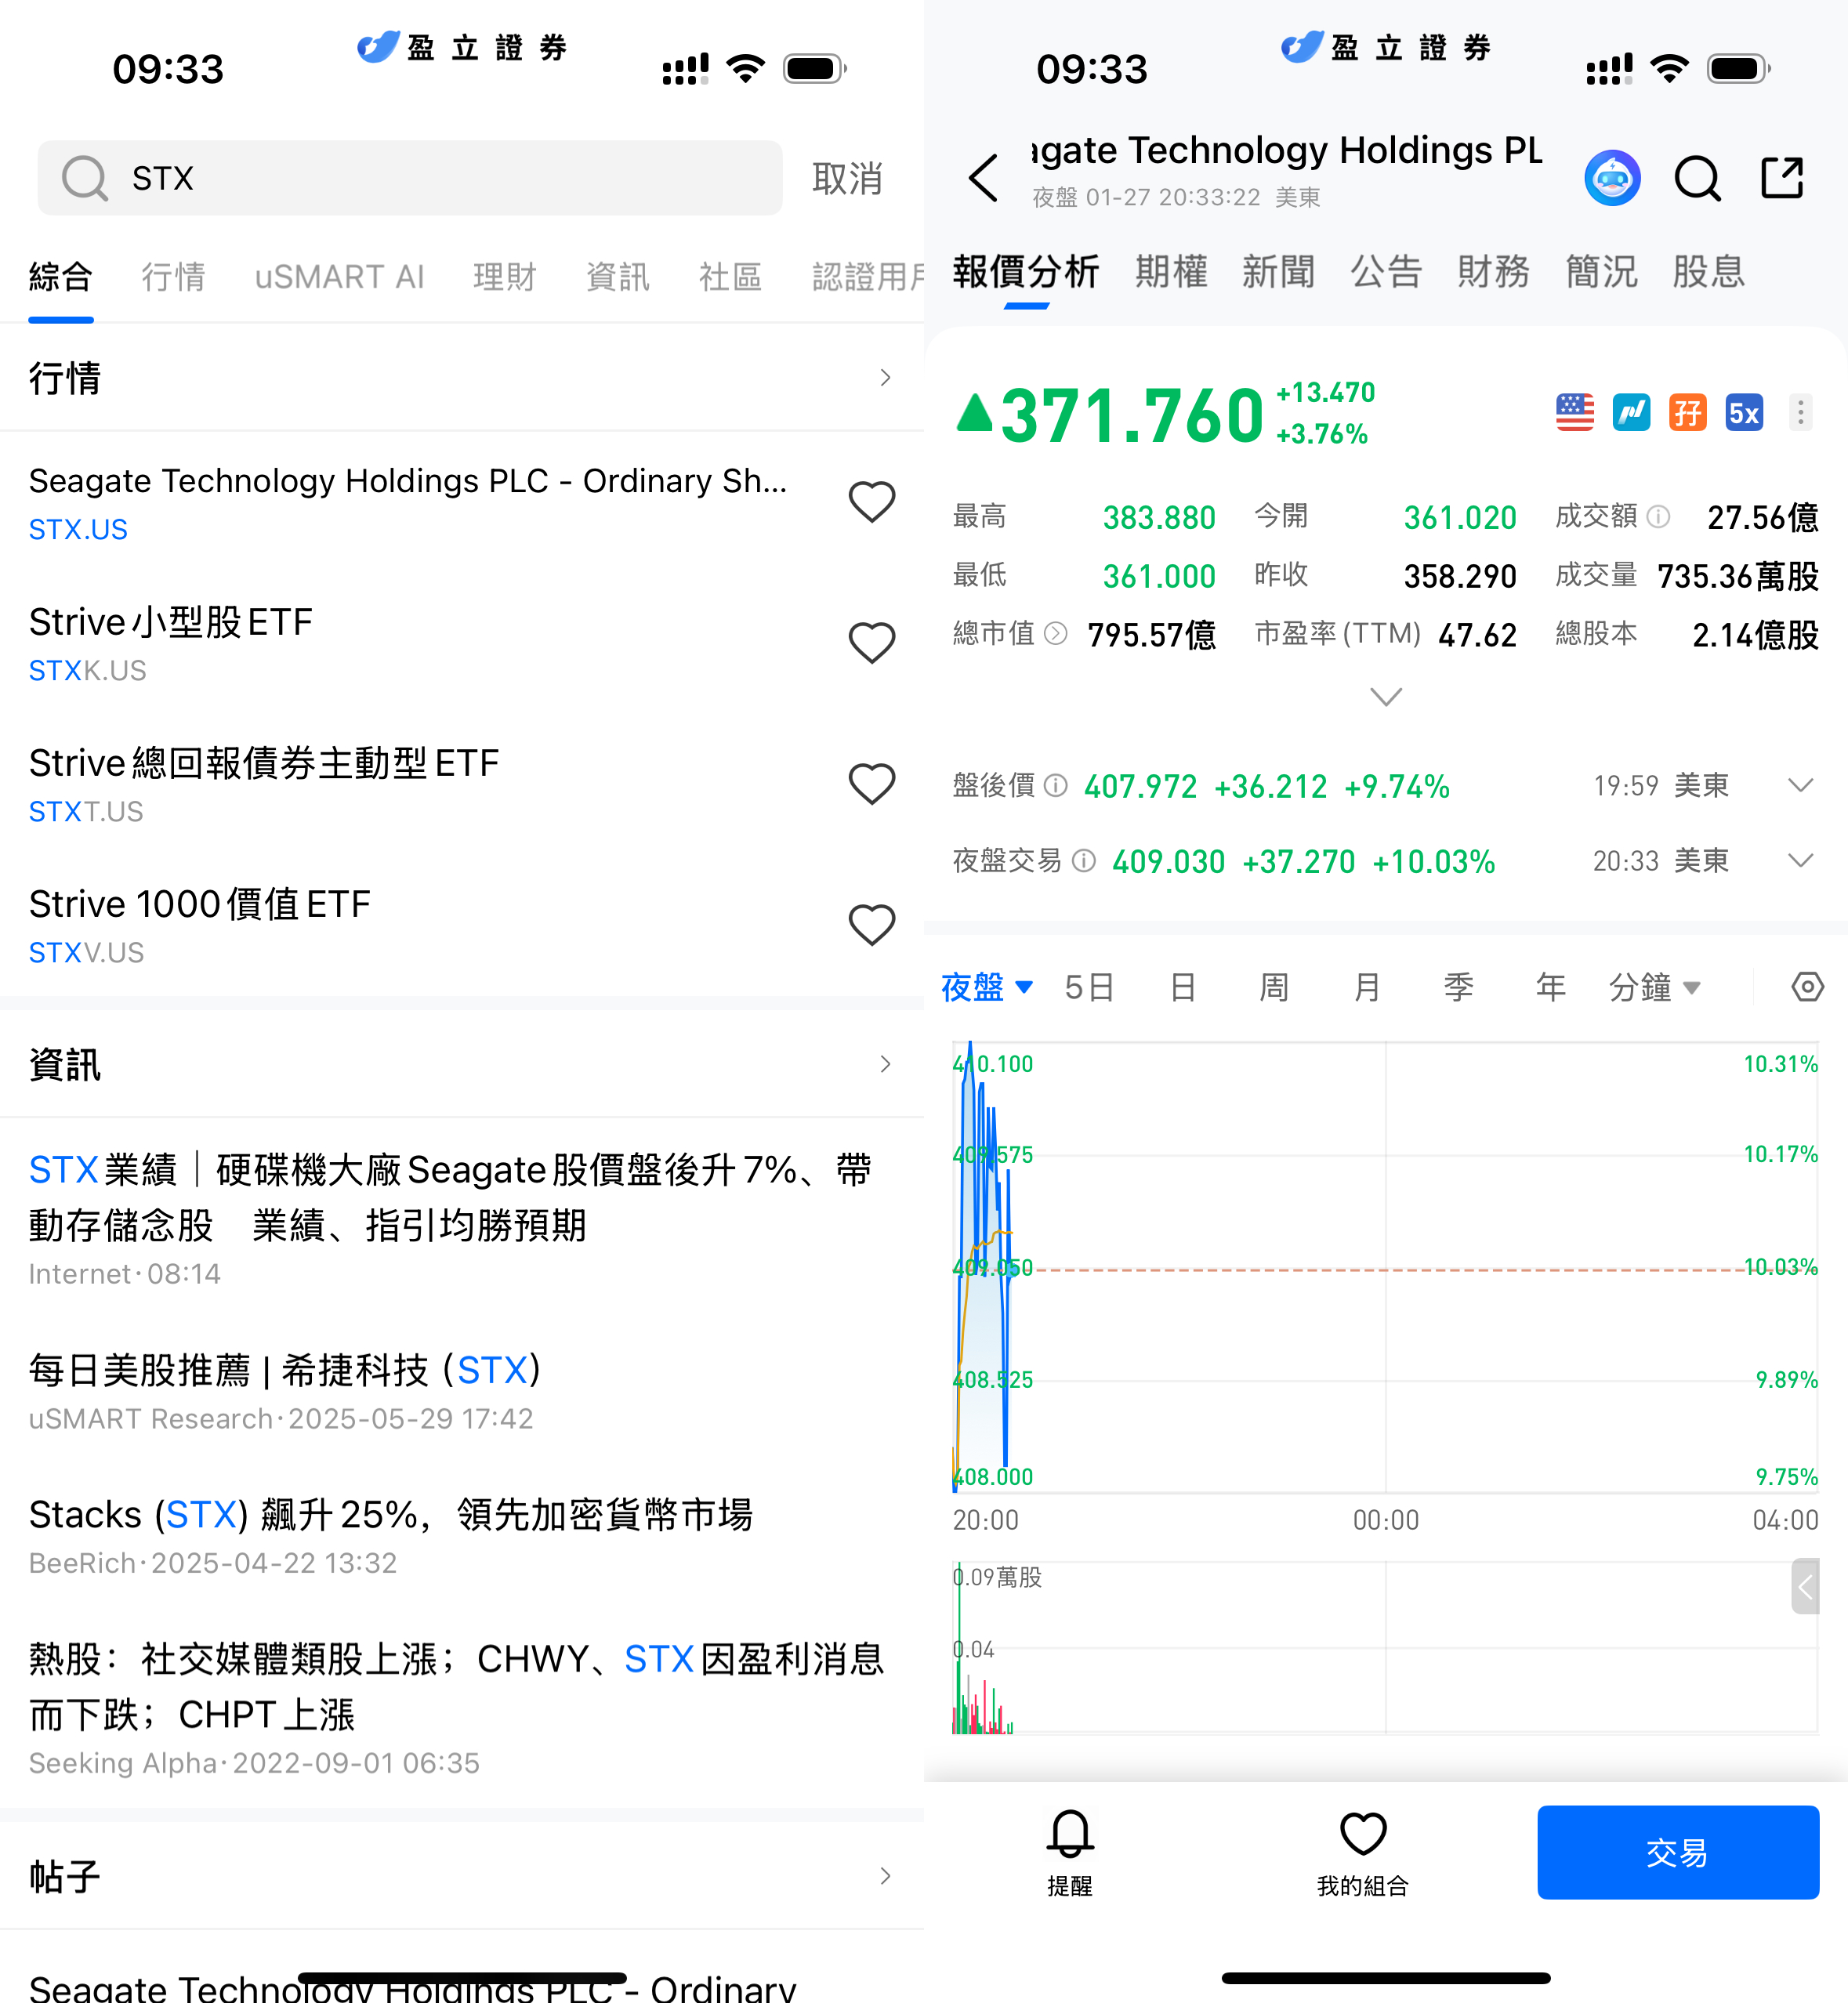This screenshot has width=1848, height=2003.
Task: Tap the blue 5x leverage badge
Action: (x=1743, y=412)
